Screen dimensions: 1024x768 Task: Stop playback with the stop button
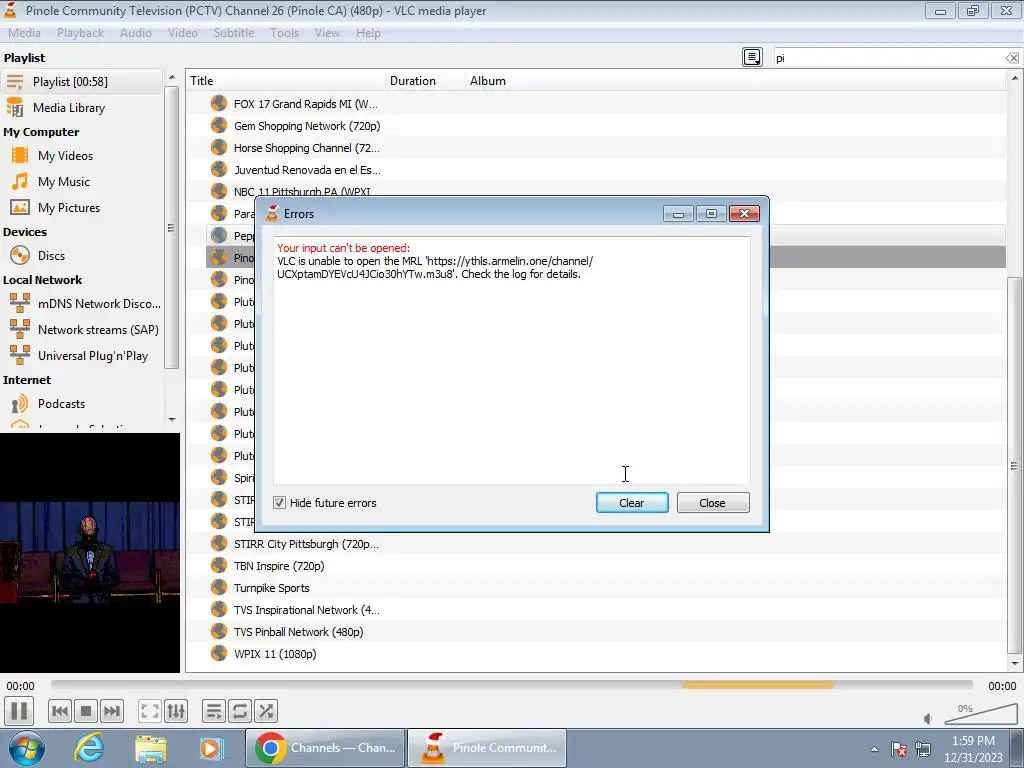[86, 711]
